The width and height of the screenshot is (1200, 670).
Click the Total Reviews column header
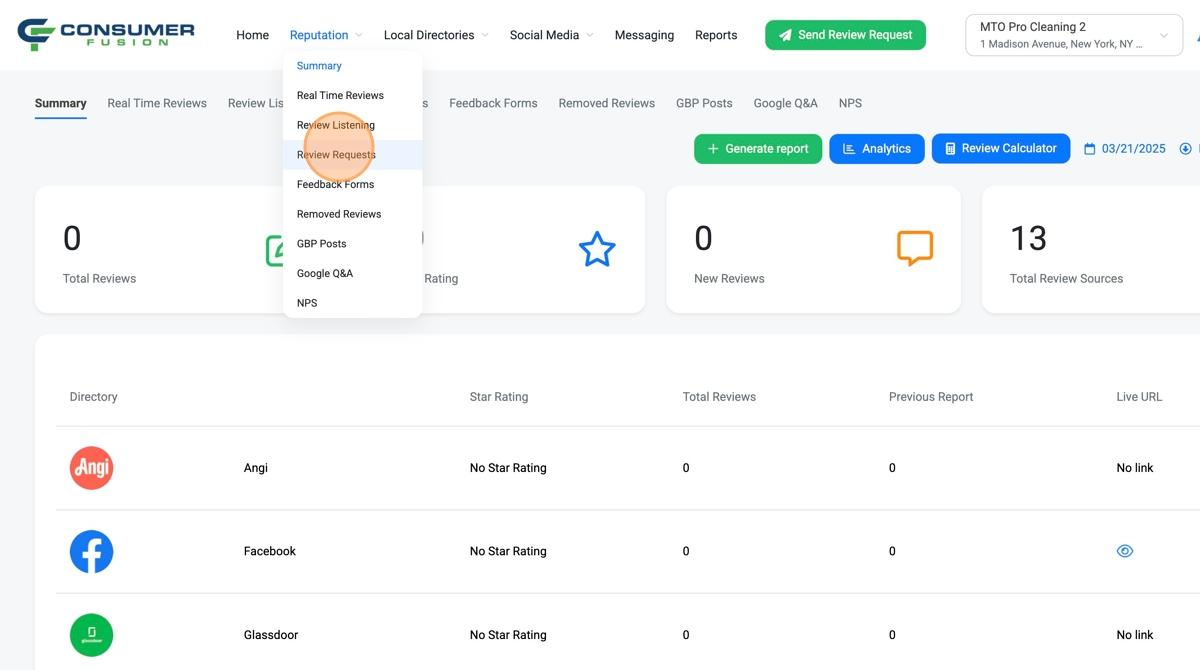click(719, 397)
